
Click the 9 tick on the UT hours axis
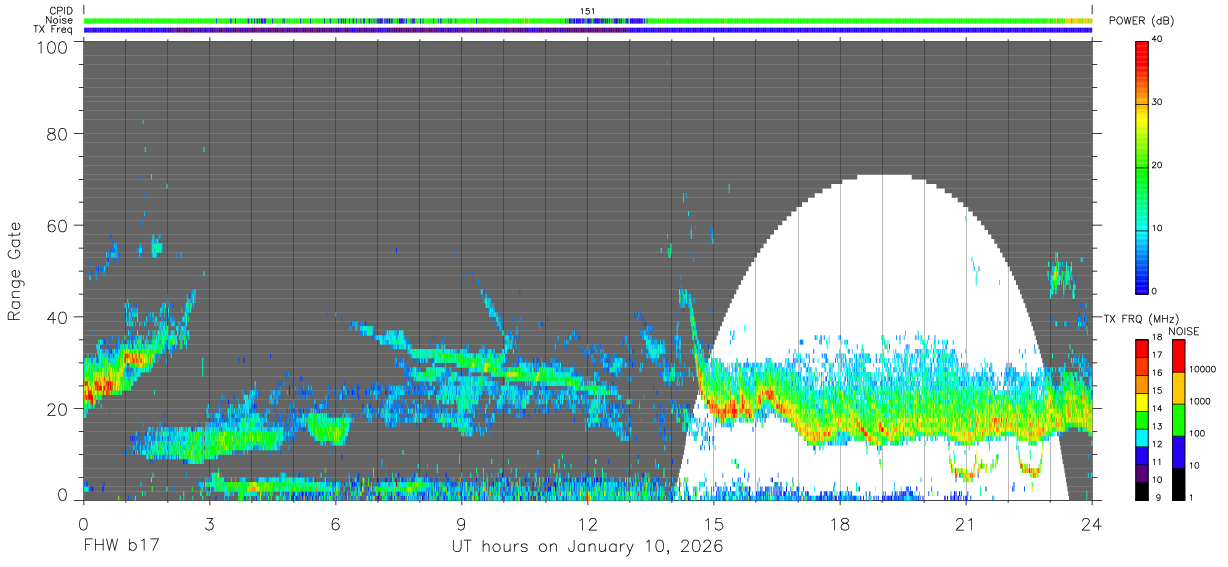(461, 523)
